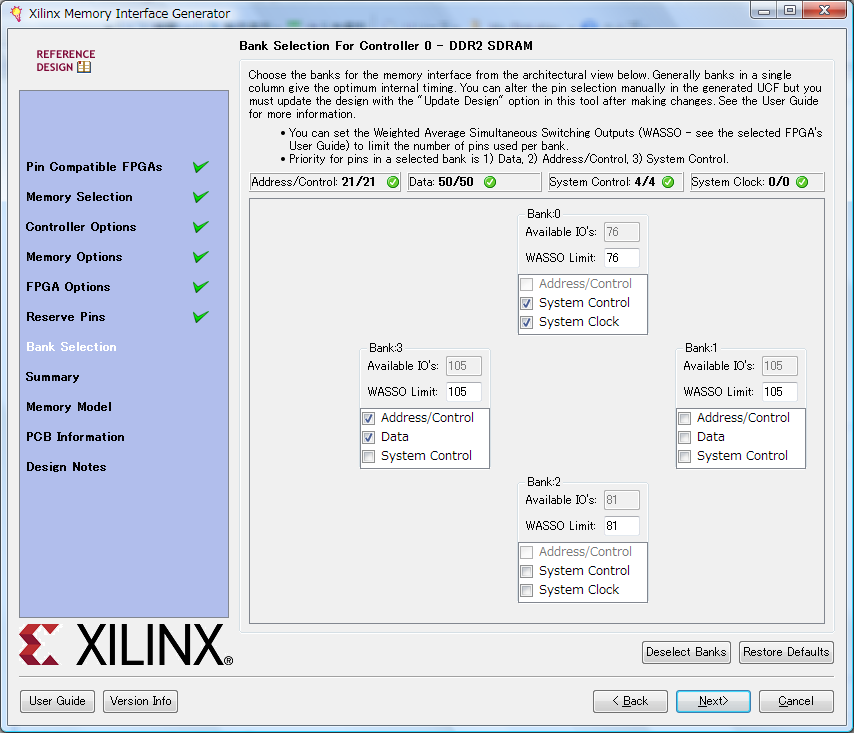Click the green status icon for System Control 4/4
Screen dimensions: 854x733
667,182
